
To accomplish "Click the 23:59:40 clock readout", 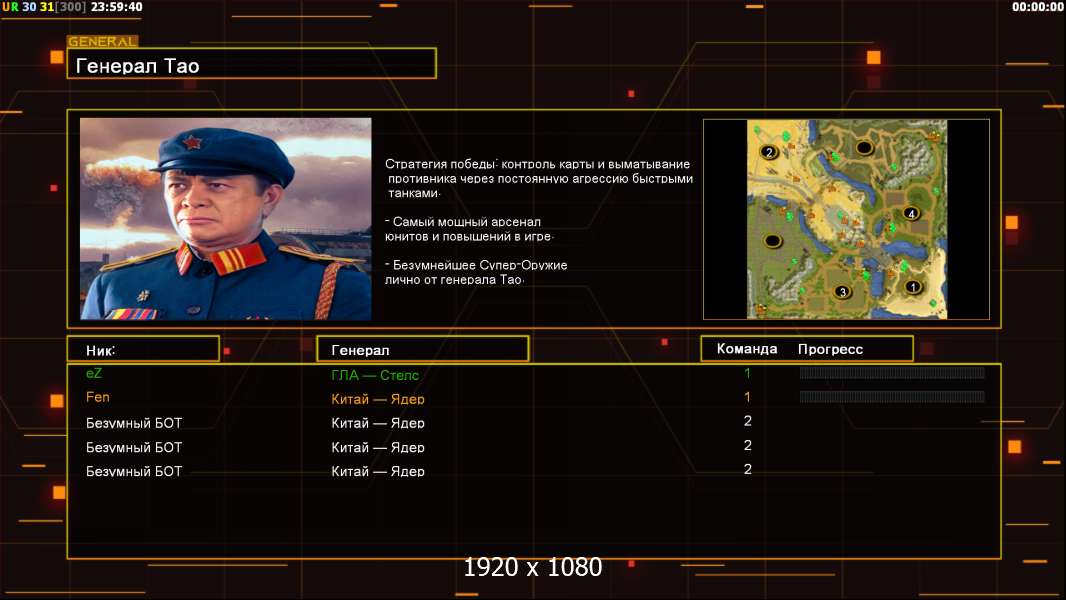I will pos(116,7).
